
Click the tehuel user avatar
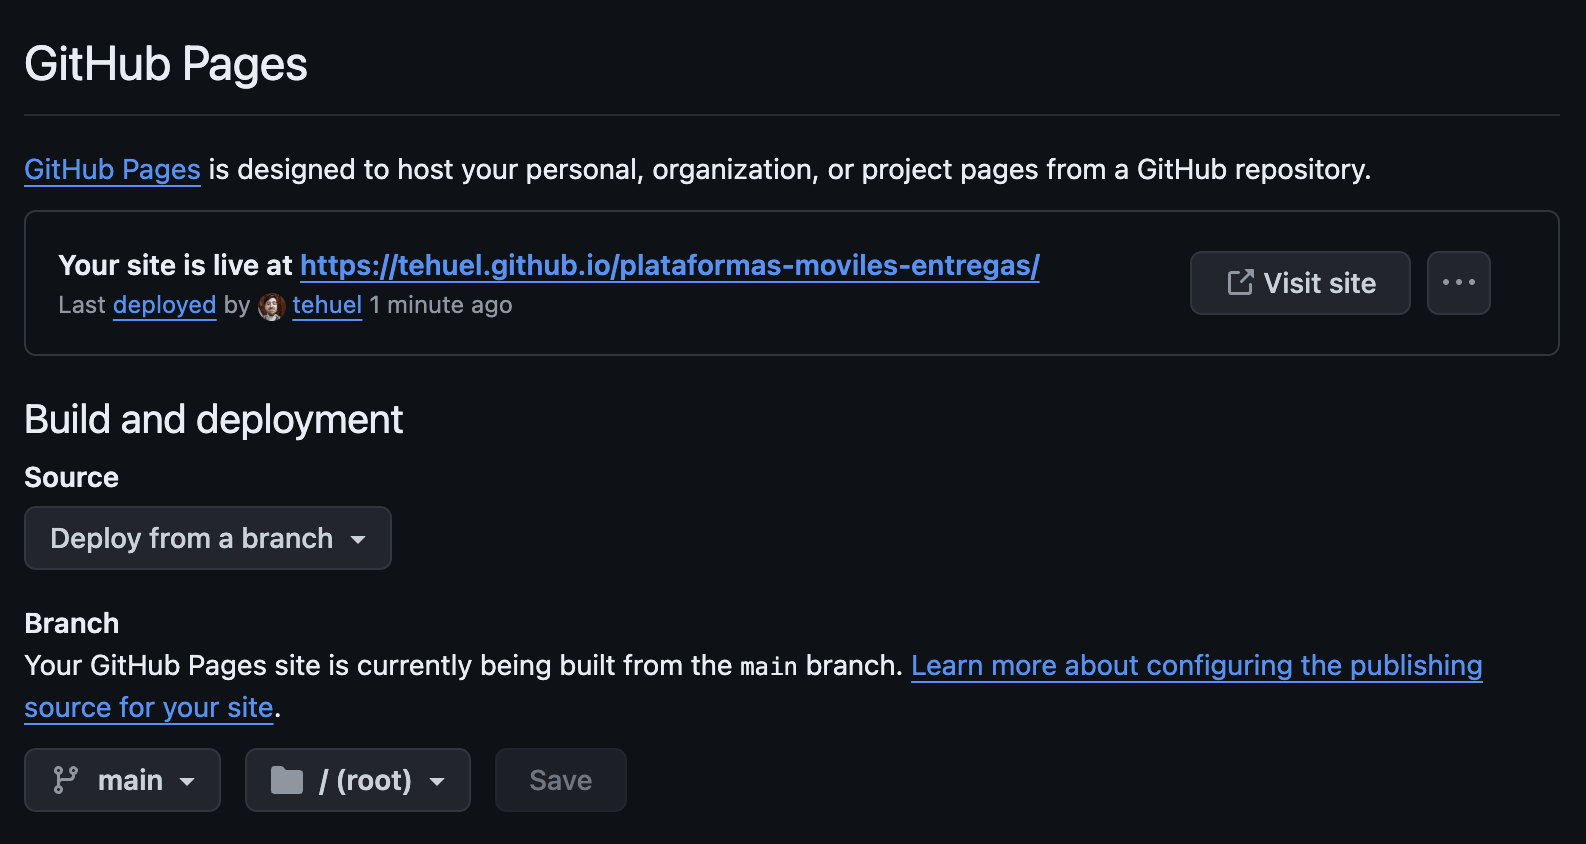point(271,306)
